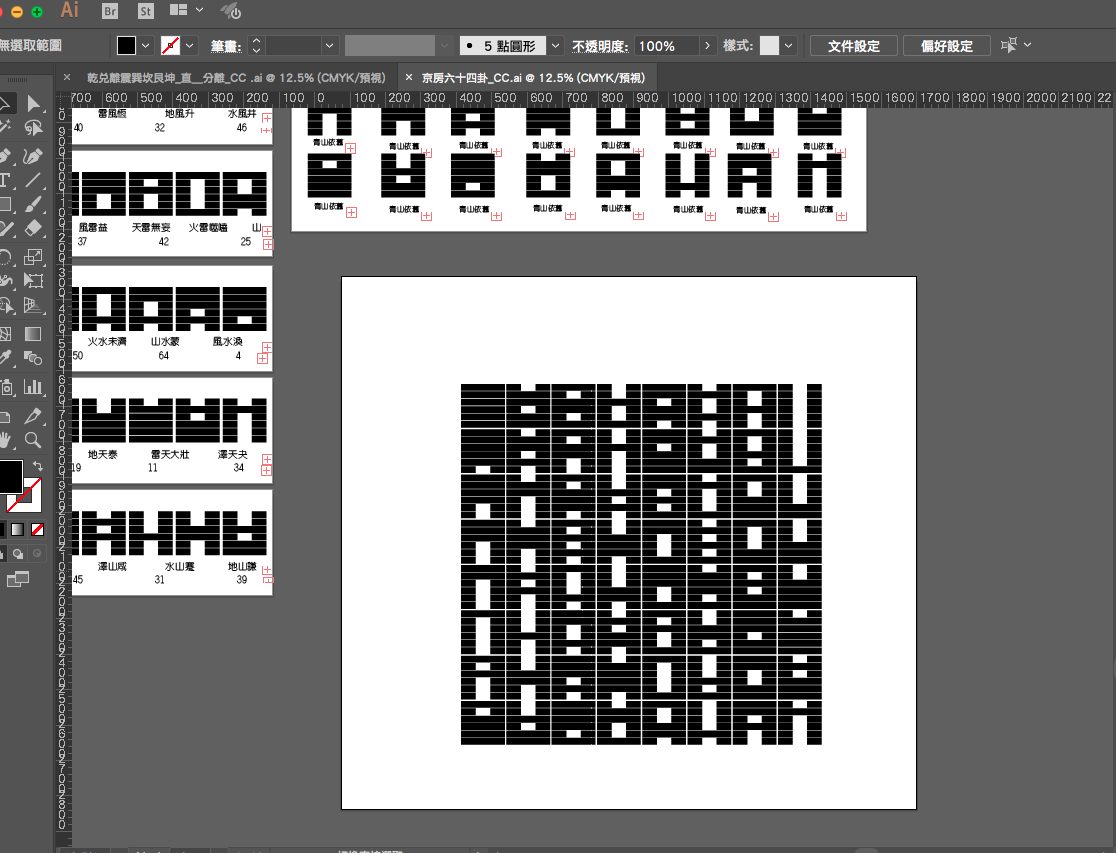
Task: Open the fill color dropdown
Action: coord(145,46)
